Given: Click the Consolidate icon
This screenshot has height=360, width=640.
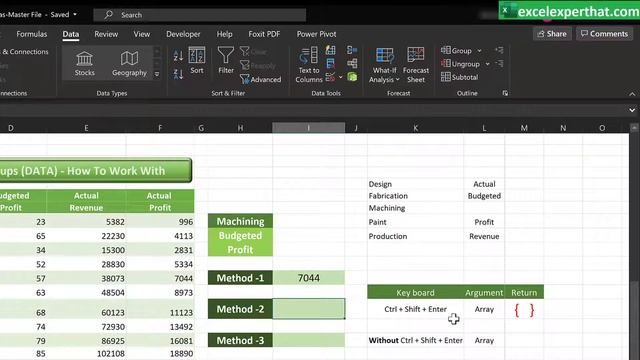Looking at the screenshot, I should coord(352,50).
